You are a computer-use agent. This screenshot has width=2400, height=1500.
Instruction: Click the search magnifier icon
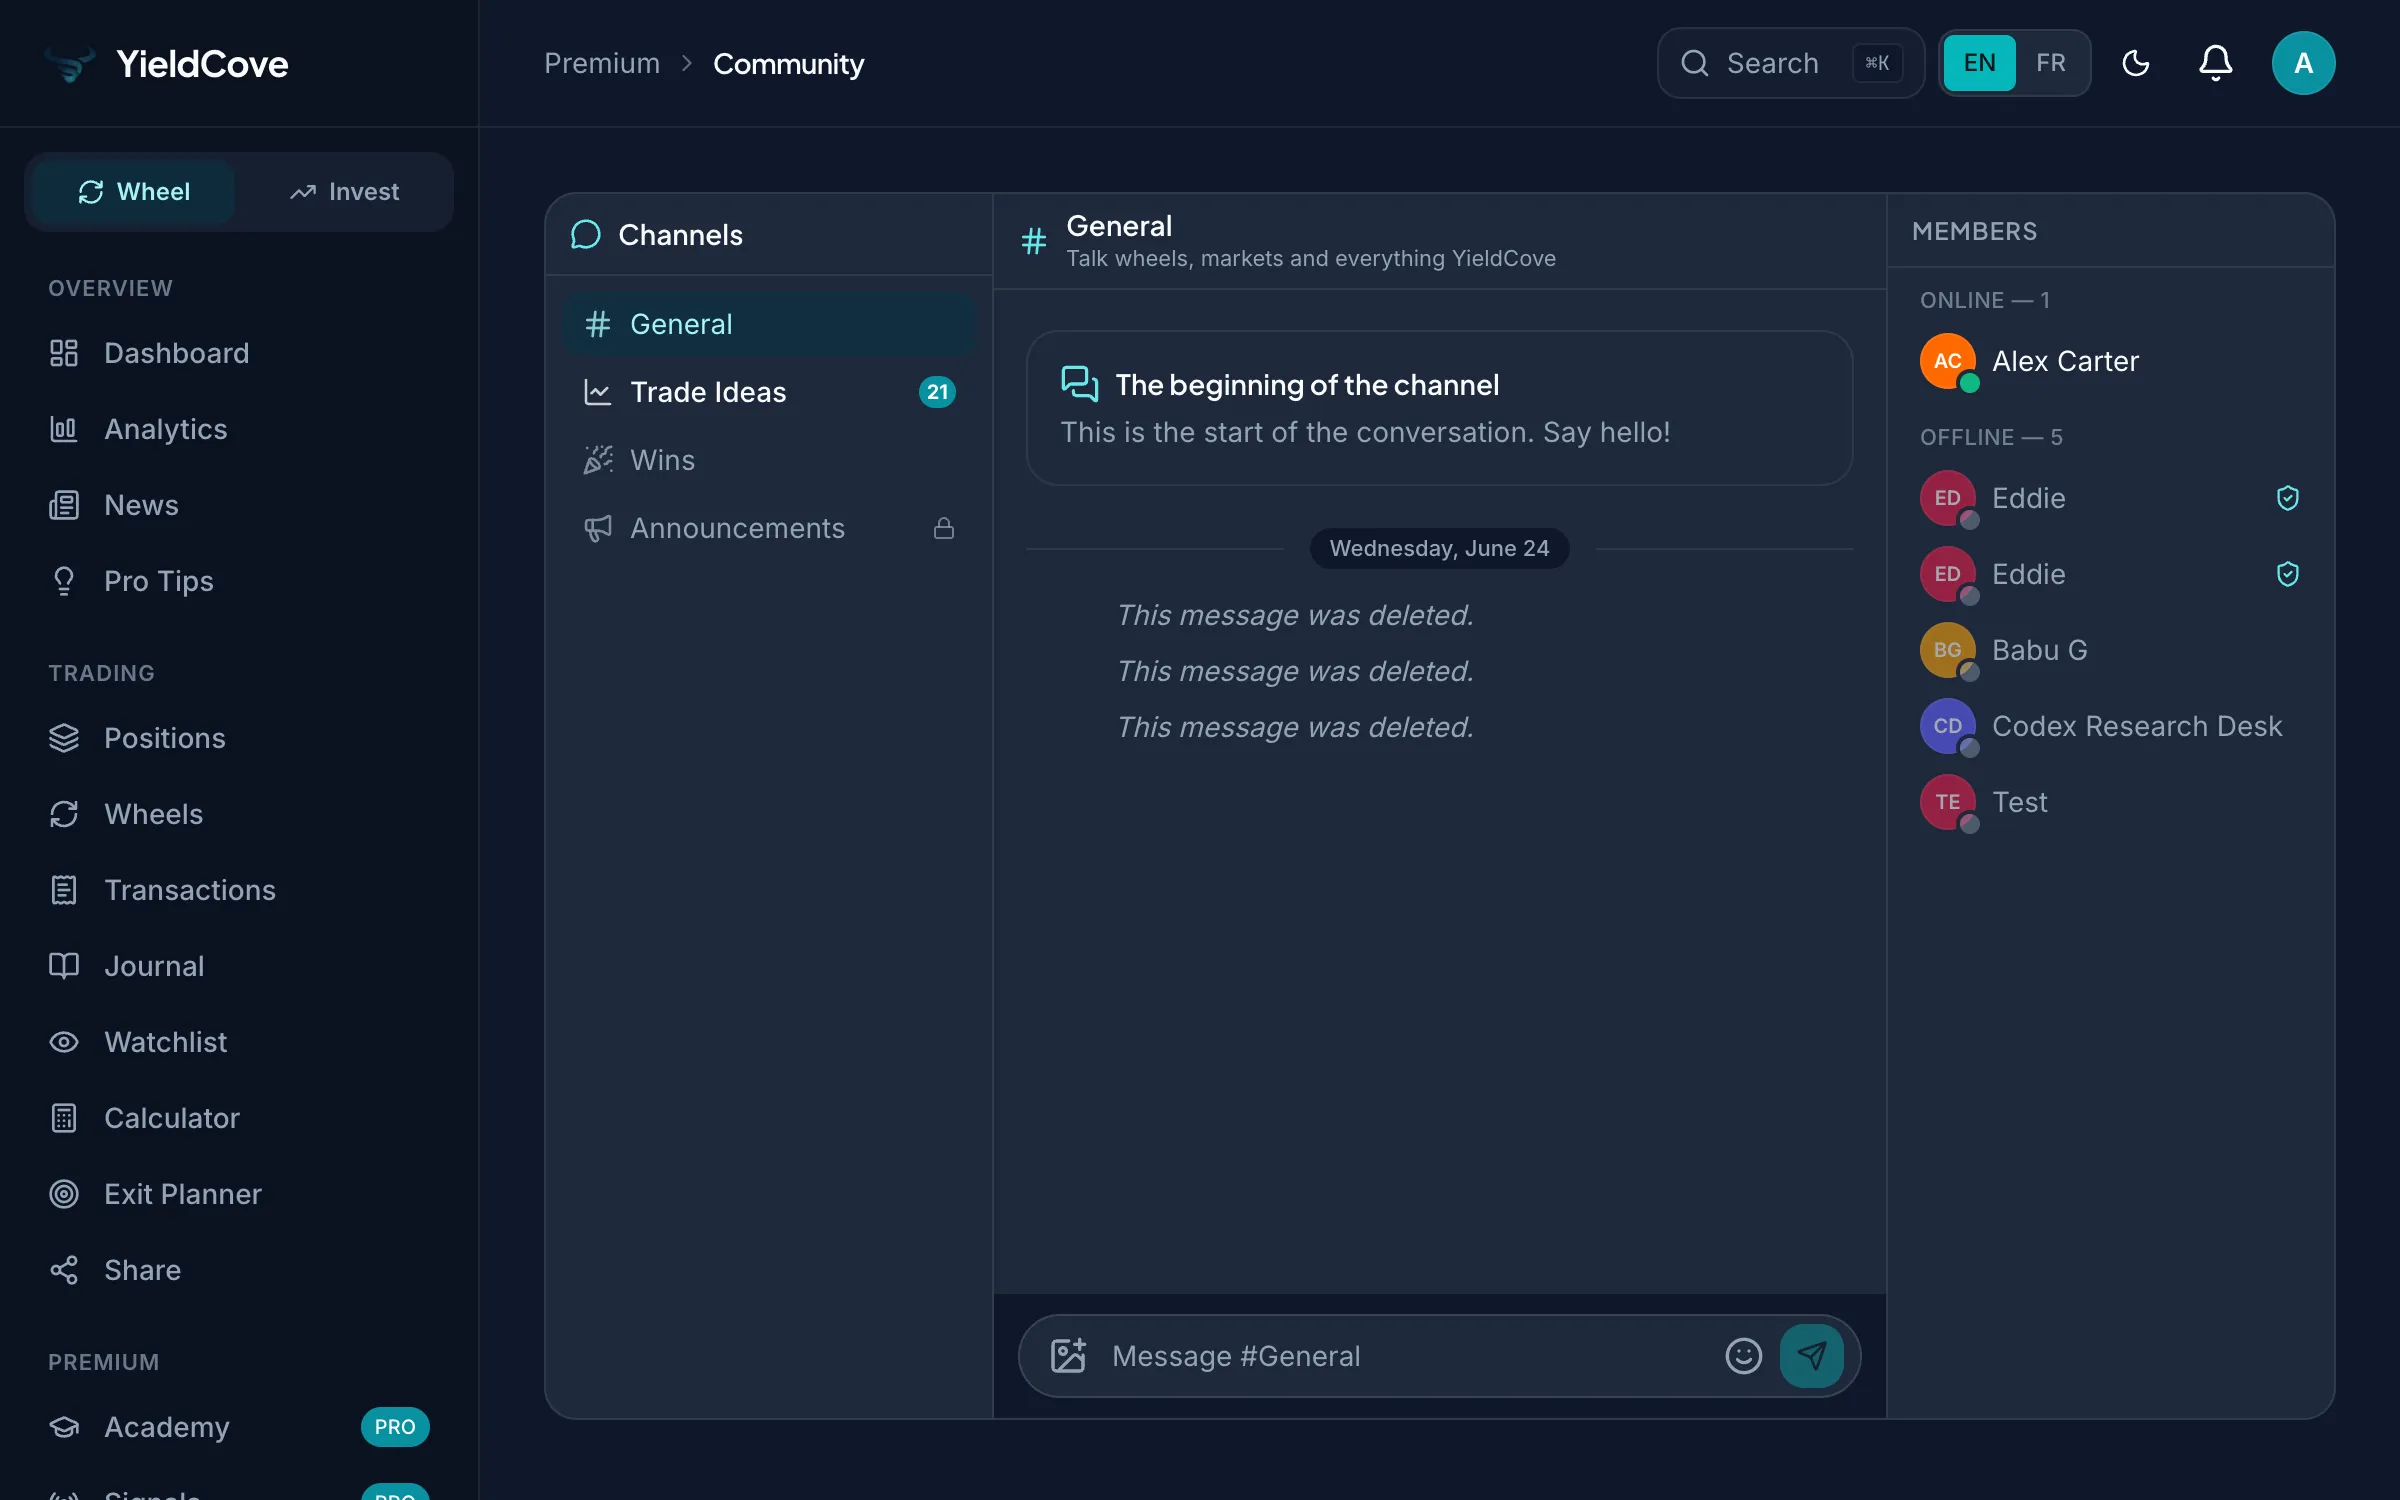coord(1695,63)
